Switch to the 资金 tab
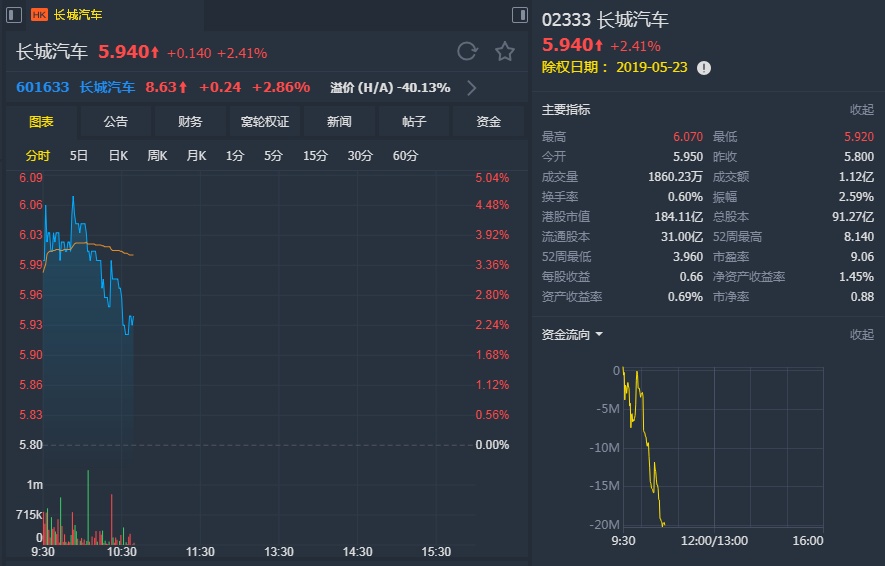The height and width of the screenshot is (566, 885). click(488, 122)
